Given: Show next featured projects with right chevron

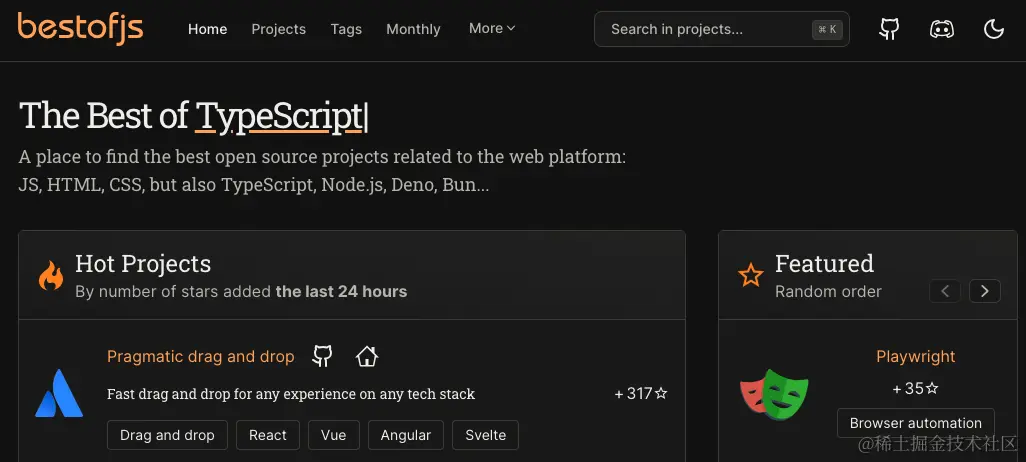Looking at the screenshot, I should 985,291.
